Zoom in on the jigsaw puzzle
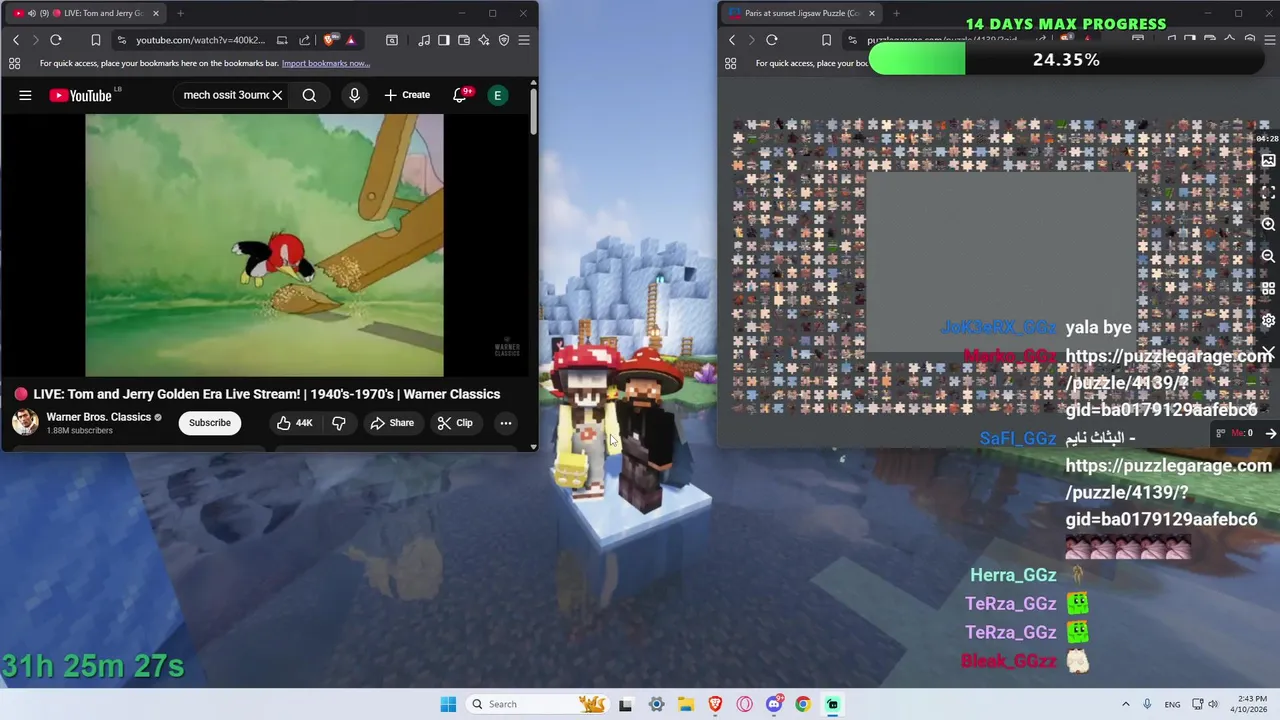 tap(1268, 224)
